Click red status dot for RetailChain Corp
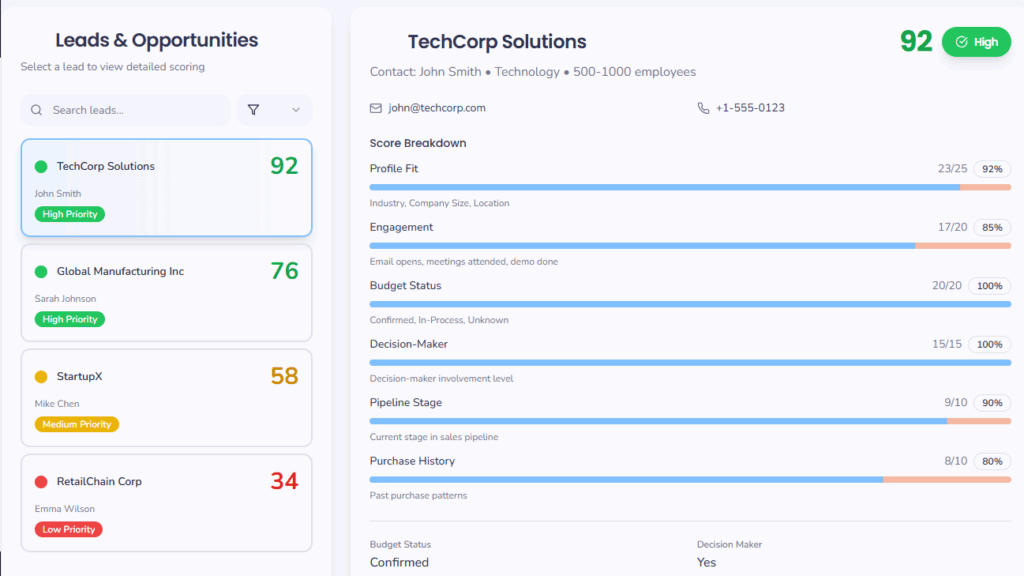Screen dimensions: 1024x576 click(x=41, y=482)
